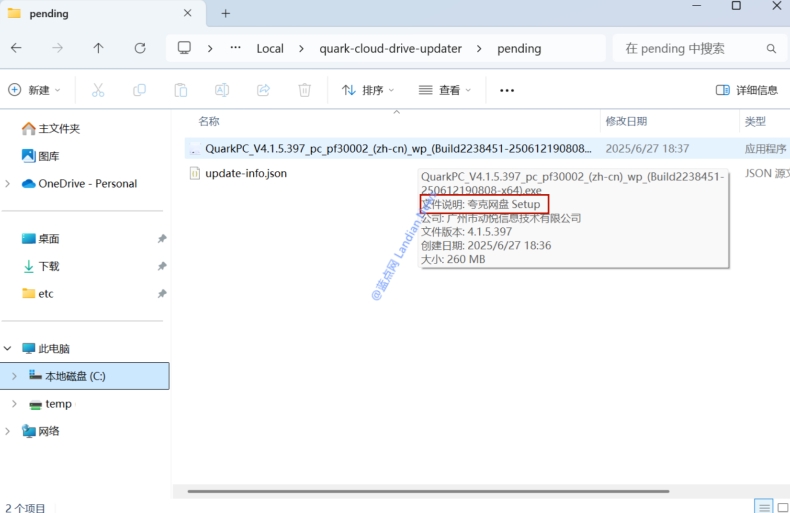Click the Cut scissors icon

coord(98,90)
